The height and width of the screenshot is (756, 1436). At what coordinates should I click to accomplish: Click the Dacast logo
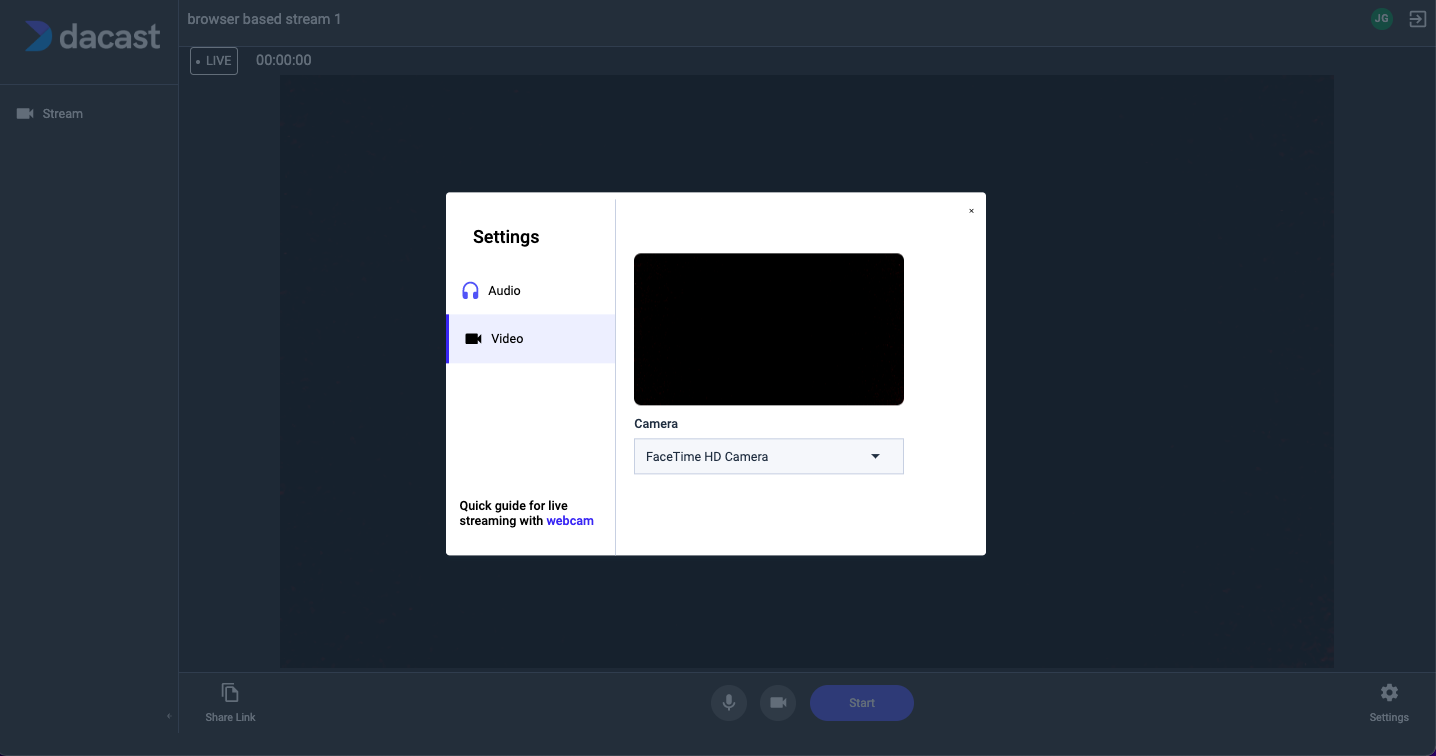pos(93,36)
